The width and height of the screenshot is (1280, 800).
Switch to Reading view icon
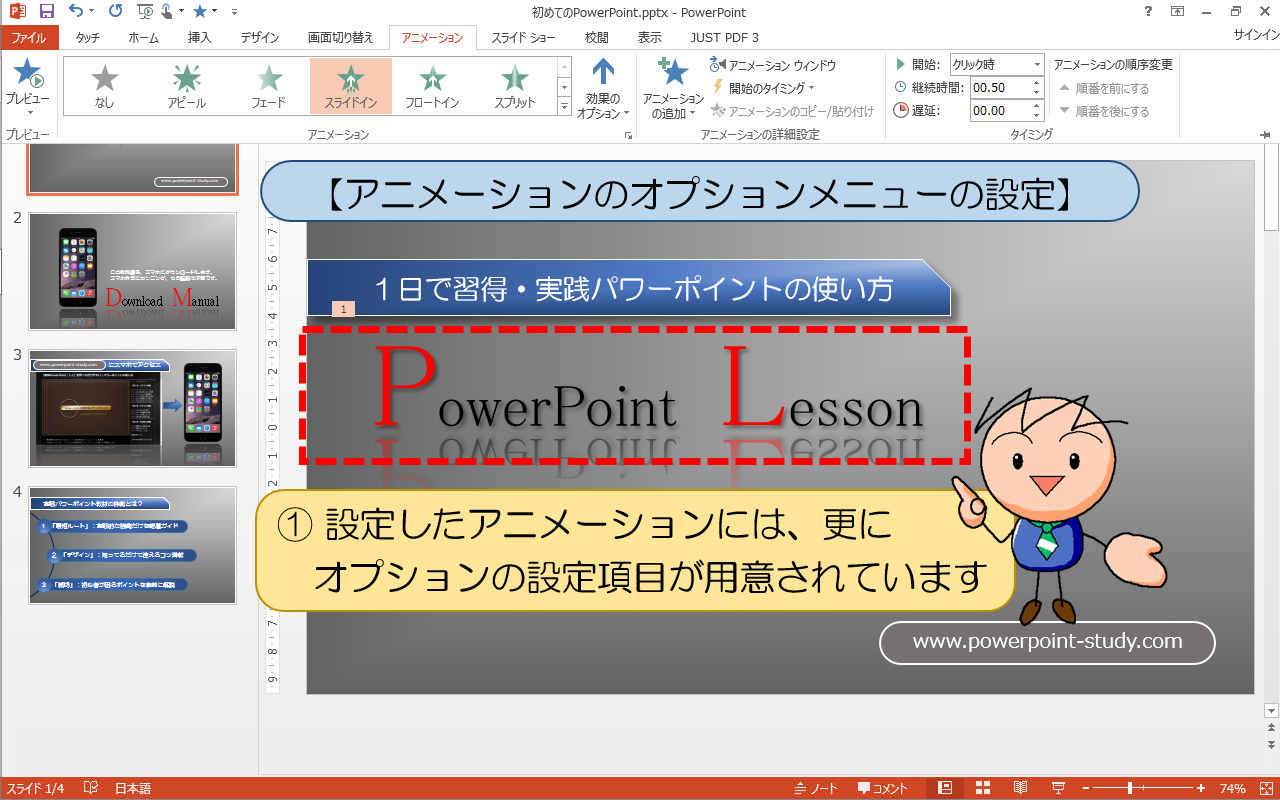(x=1021, y=788)
